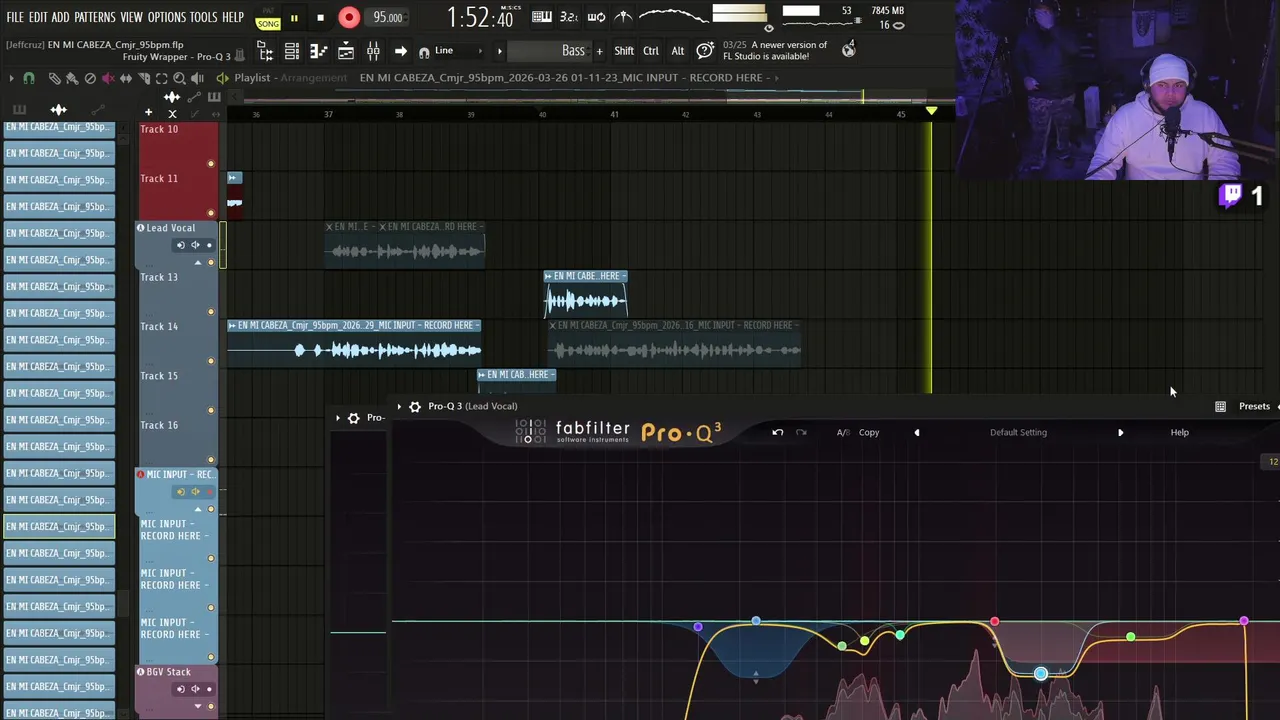
Task: Open Pro-Q 3 plugin options arrow
Action: (x=399, y=406)
